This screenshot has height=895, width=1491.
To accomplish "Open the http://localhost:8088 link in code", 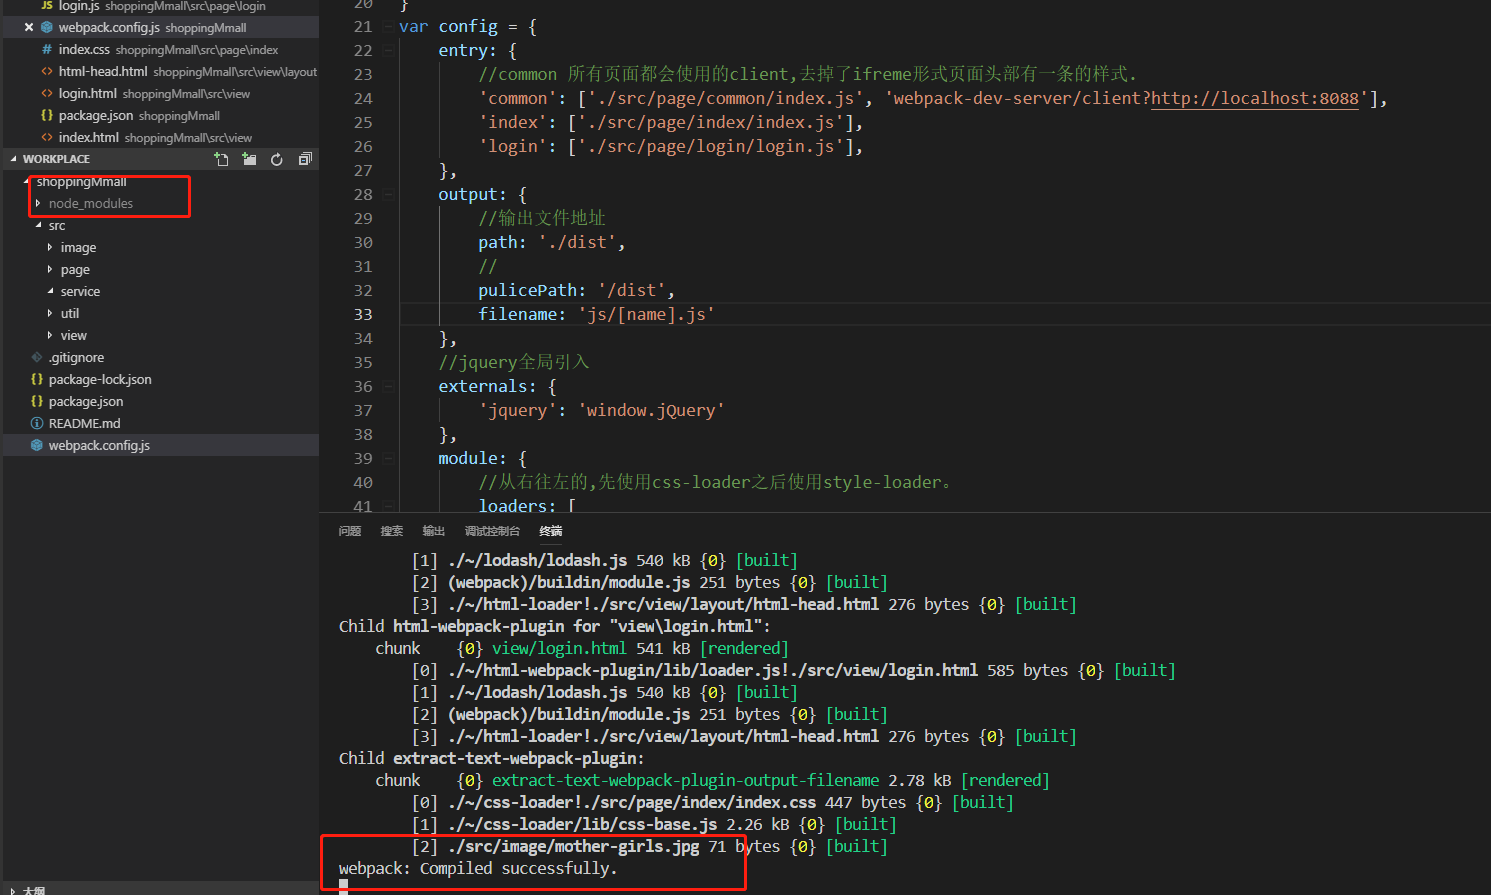I will [1254, 98].
